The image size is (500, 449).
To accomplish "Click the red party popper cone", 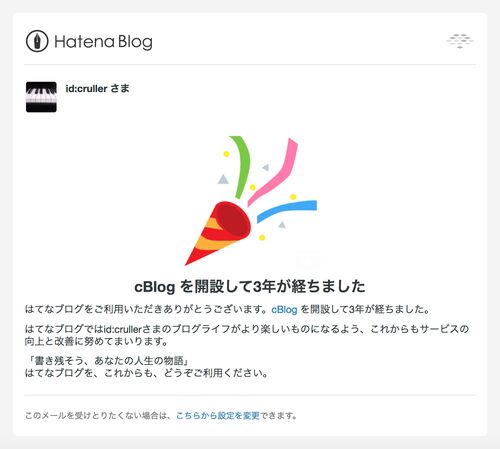I will point(218,232).
